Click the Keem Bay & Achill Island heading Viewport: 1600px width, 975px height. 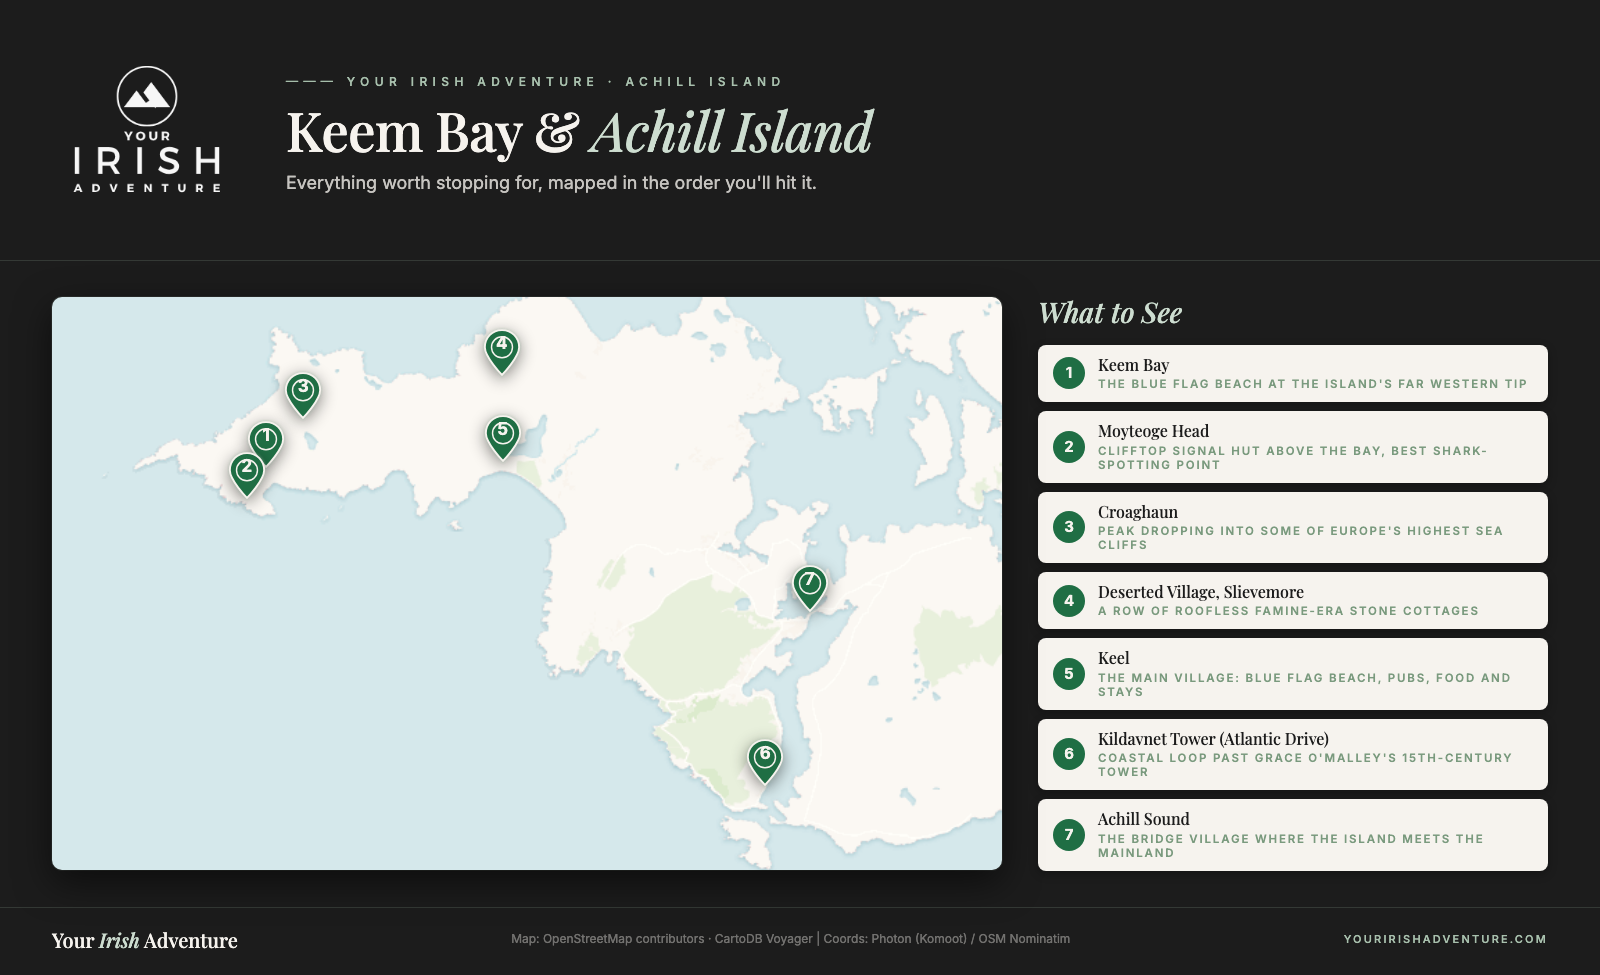pos(580,132)
